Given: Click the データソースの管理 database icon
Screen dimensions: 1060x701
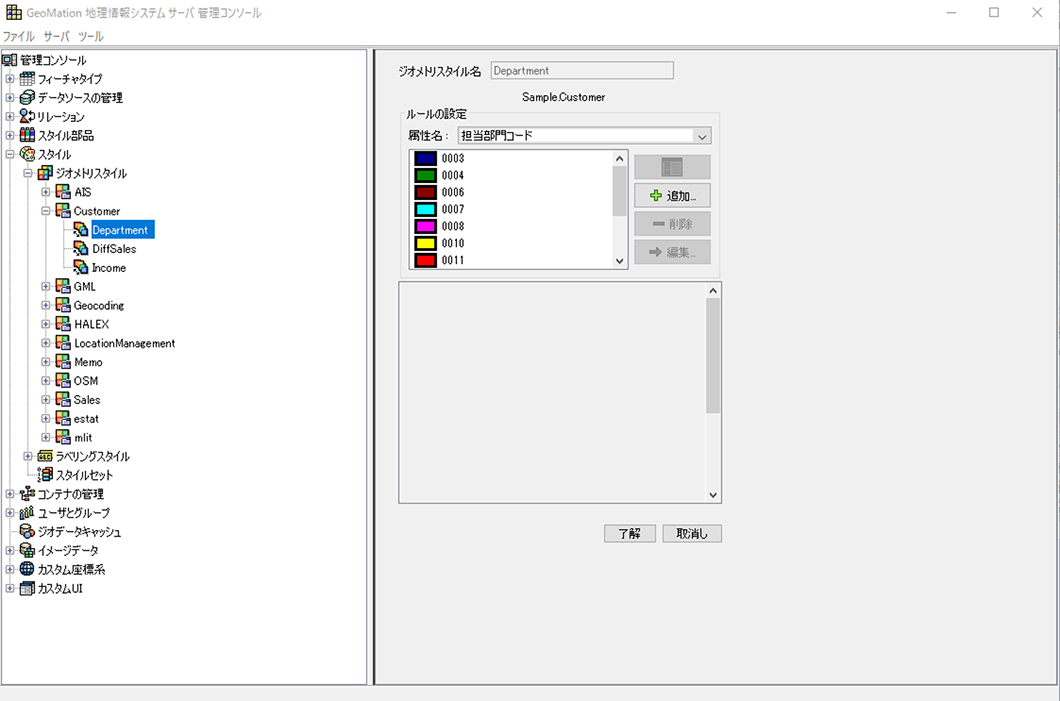Looking at the screenshot, I should pos(27,98).
